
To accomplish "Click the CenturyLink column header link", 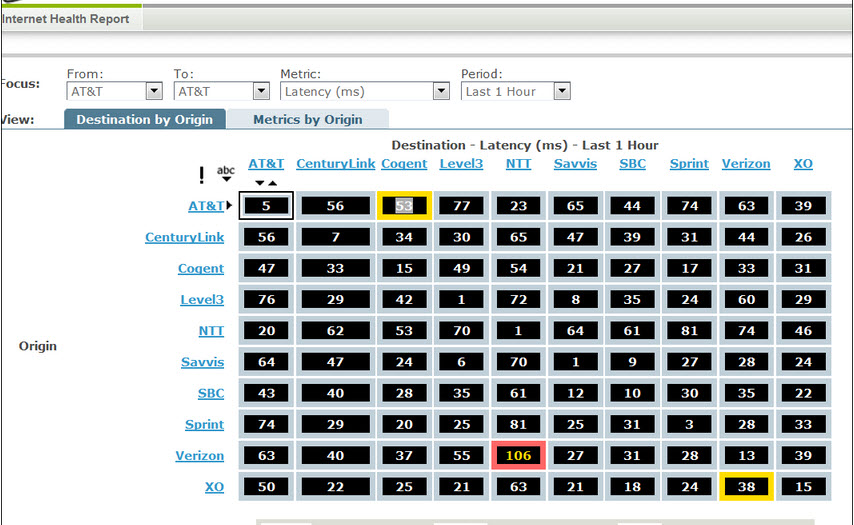I will tap(336, 163).
